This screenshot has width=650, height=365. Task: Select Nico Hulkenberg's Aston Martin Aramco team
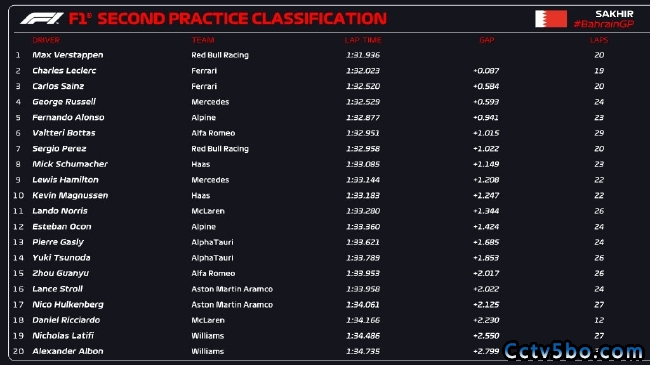click(x=232, y=305)
